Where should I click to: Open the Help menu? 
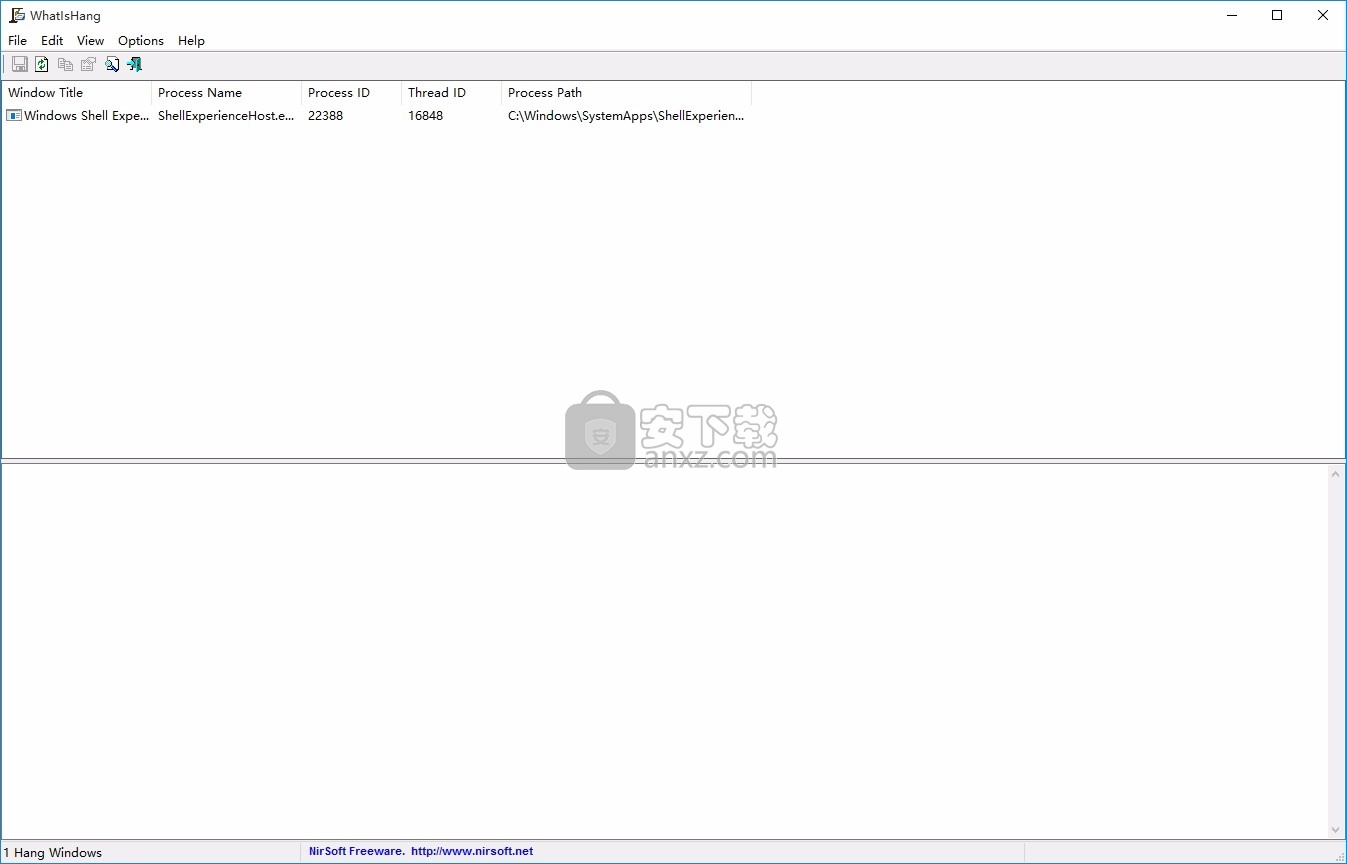(191, 41)
